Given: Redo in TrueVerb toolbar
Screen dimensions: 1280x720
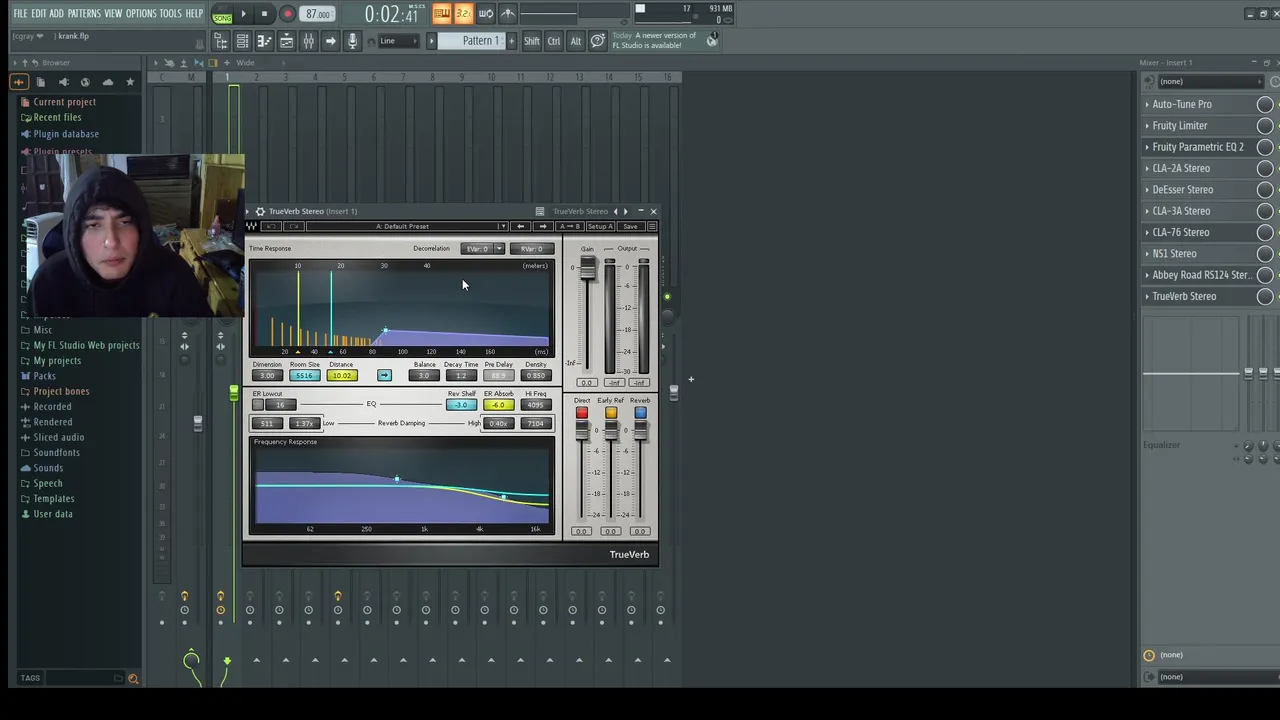Looking at the screenshot, I should tap(294, 226).
